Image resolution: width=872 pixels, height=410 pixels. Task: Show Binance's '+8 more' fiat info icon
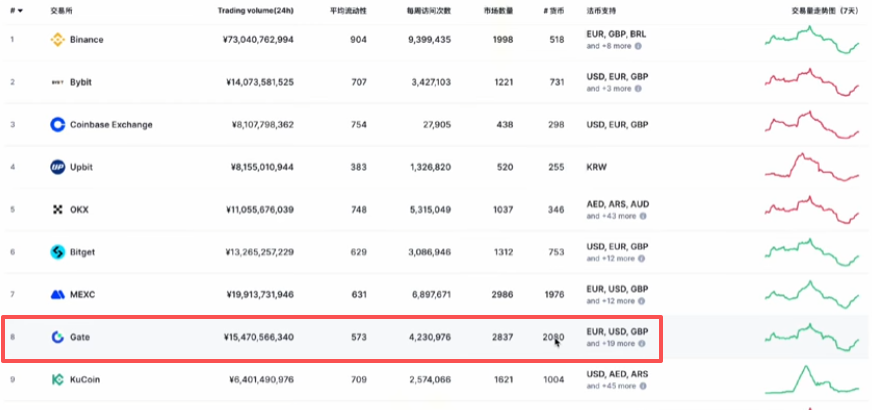click(638, 46)
